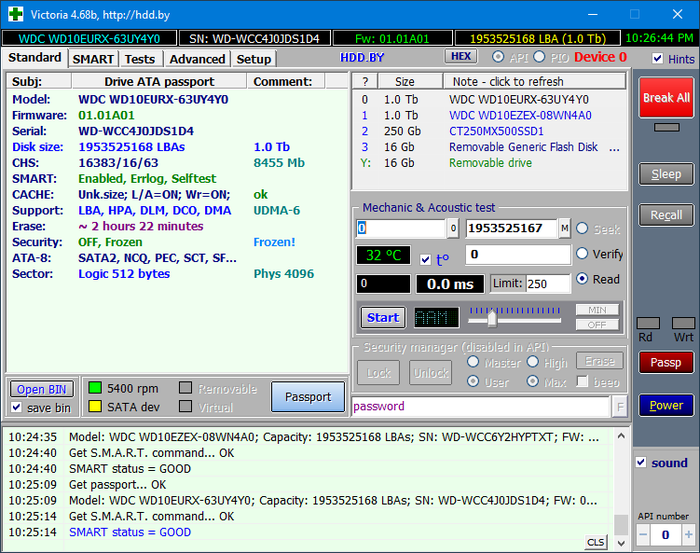Image resolution: width=700 pixels, height=553 pixels.
Task: Click the password input field
Action: (x=480, y=407)
